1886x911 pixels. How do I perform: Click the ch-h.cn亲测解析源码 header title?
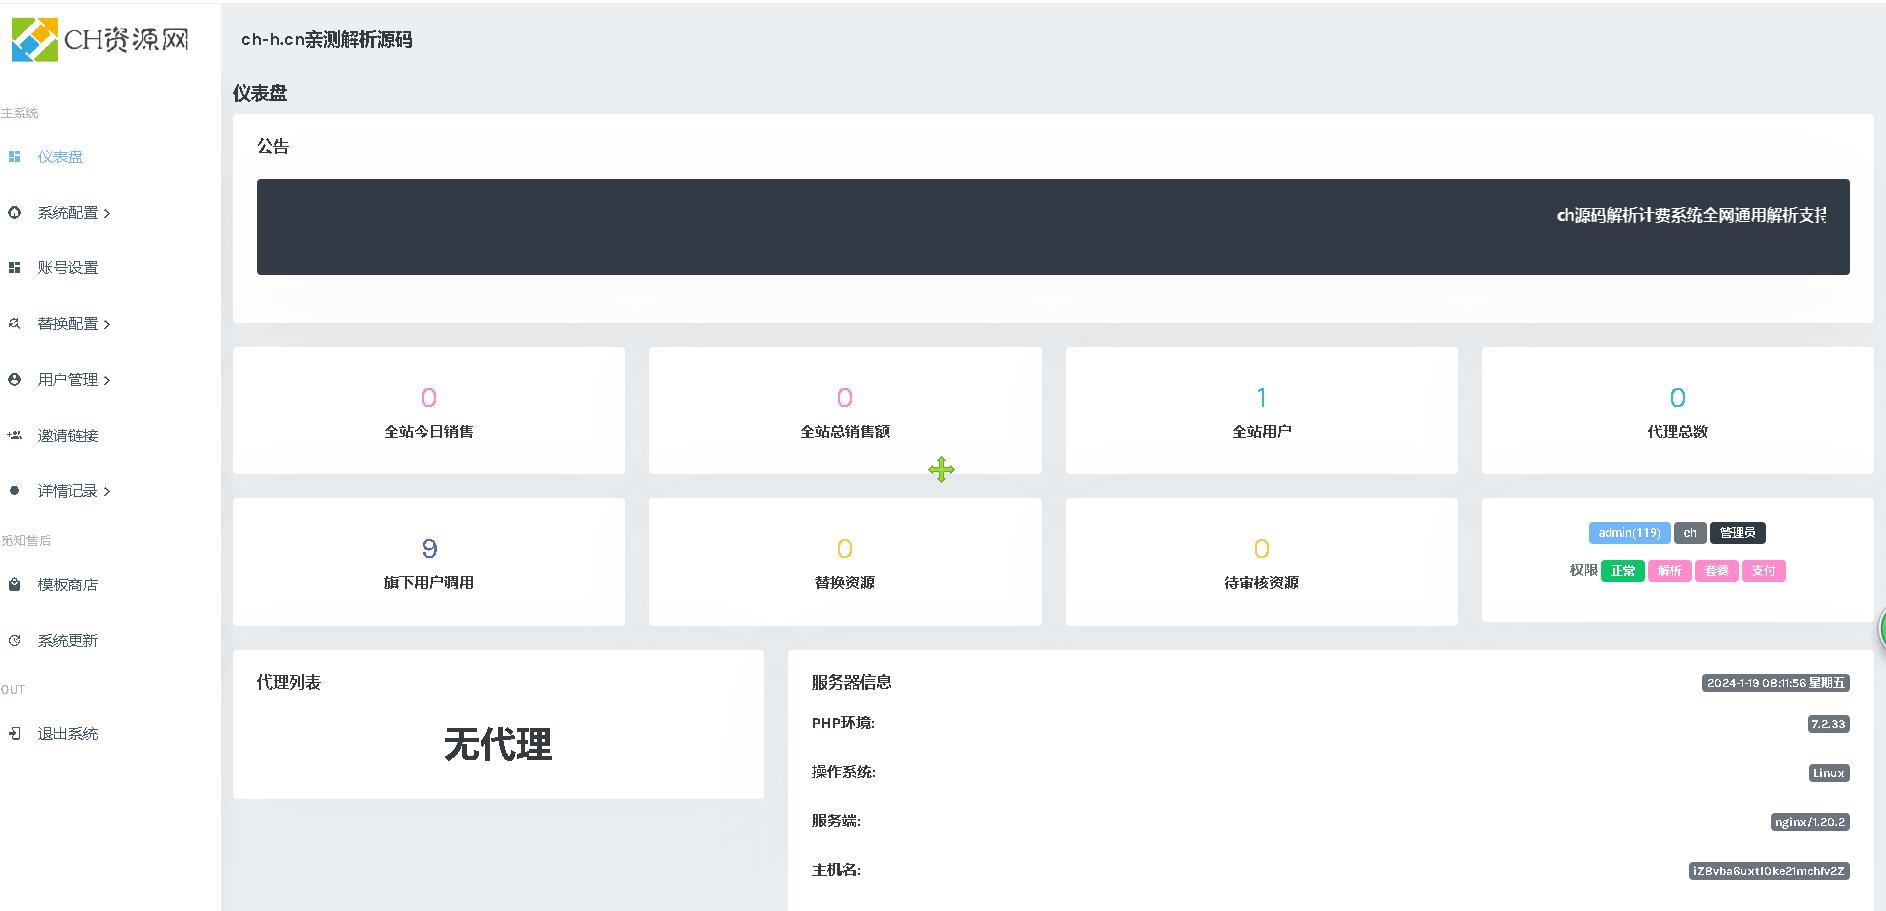coord(327,40)
